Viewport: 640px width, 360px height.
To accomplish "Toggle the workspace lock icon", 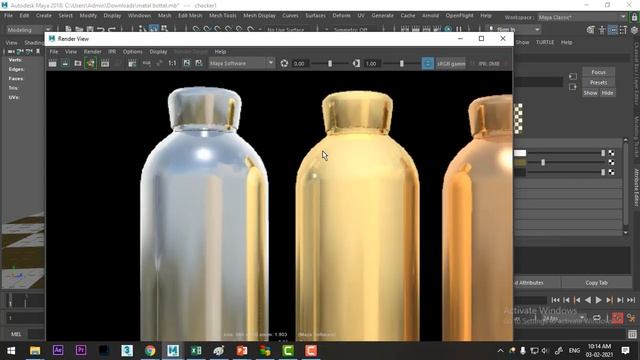I will point(634,17).
